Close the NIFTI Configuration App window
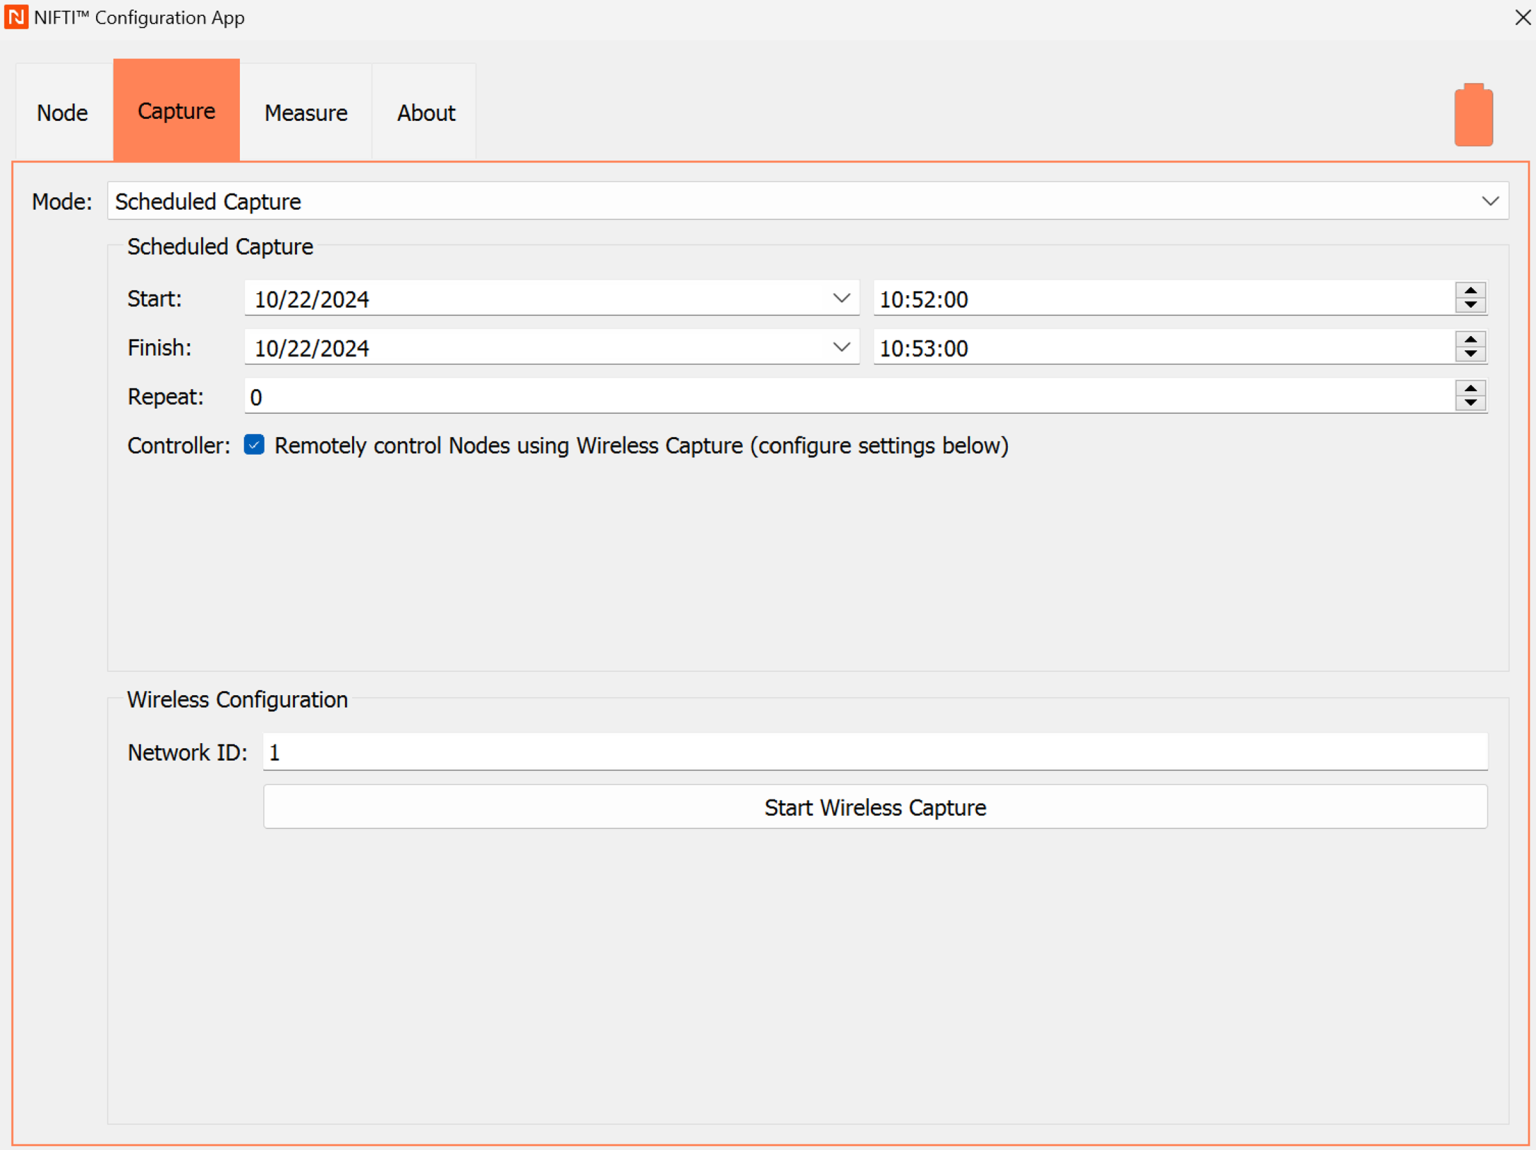 point(1522,17)
